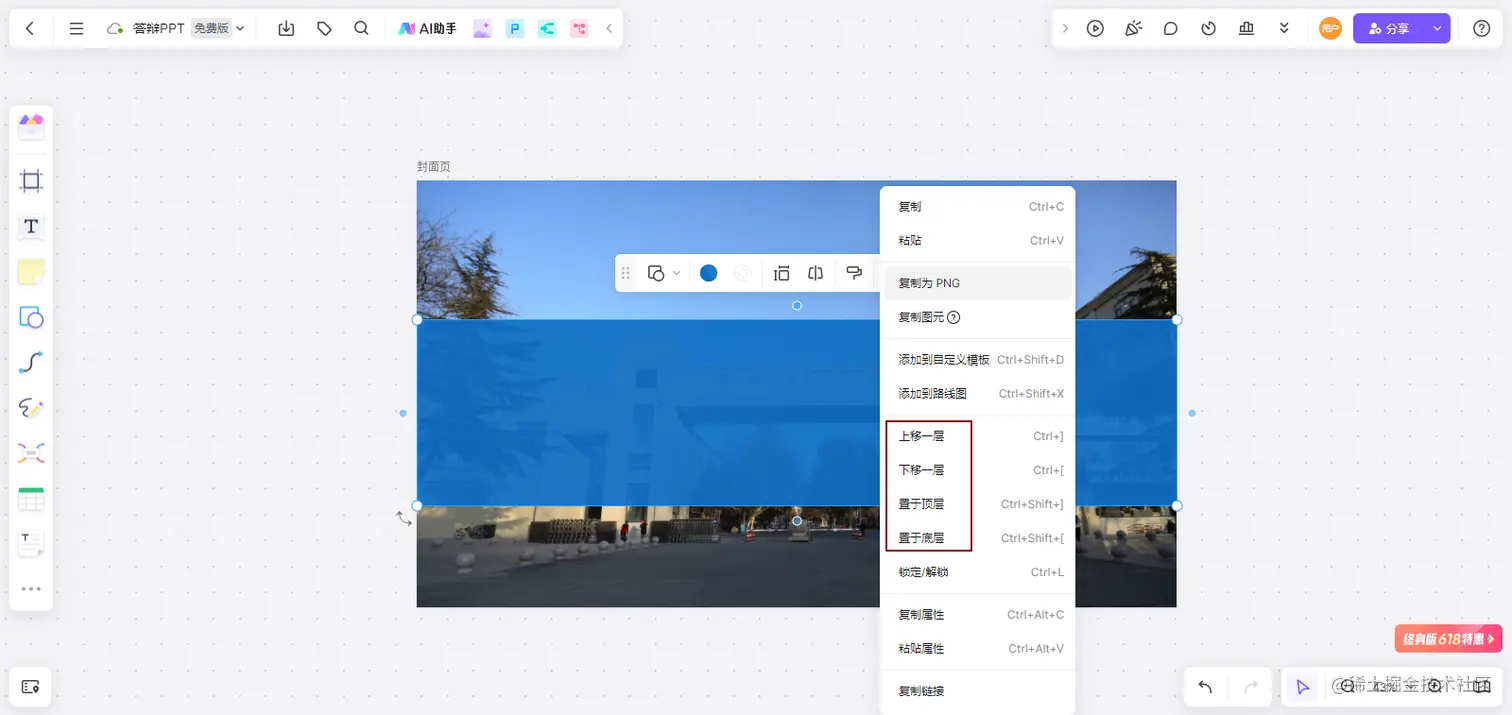Choose 粘贴属性 from context menu
Screen dimensions: 1512x715
coord(978,649)
